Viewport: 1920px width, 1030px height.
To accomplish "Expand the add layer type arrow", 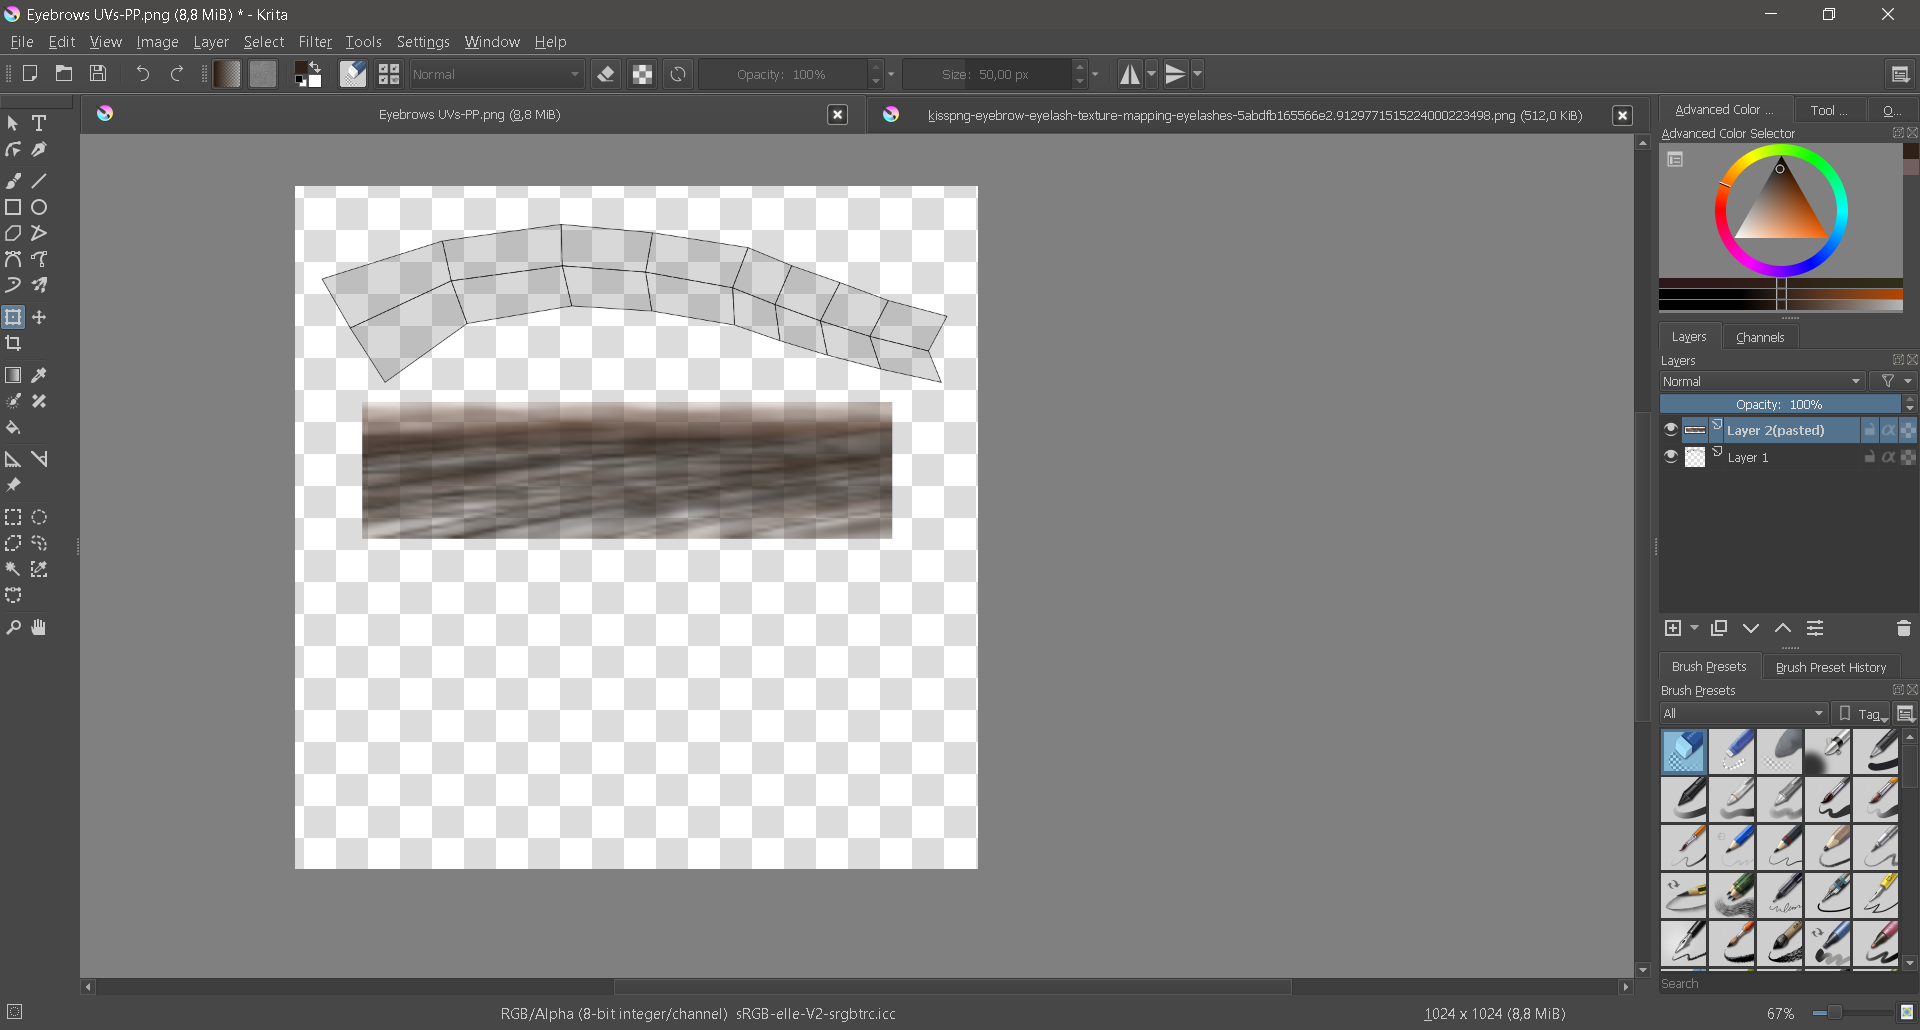I will [x=1694, y=628].
